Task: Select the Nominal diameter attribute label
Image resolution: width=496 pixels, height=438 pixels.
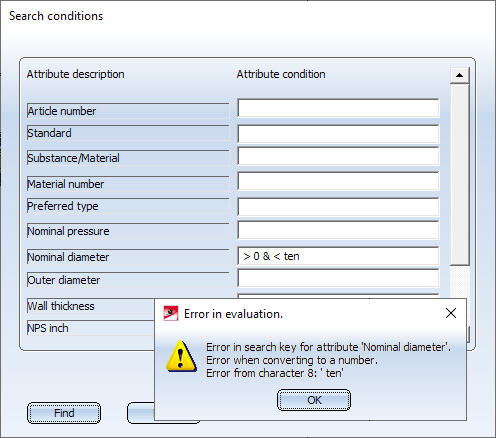Action: click(x=128, y=257)
